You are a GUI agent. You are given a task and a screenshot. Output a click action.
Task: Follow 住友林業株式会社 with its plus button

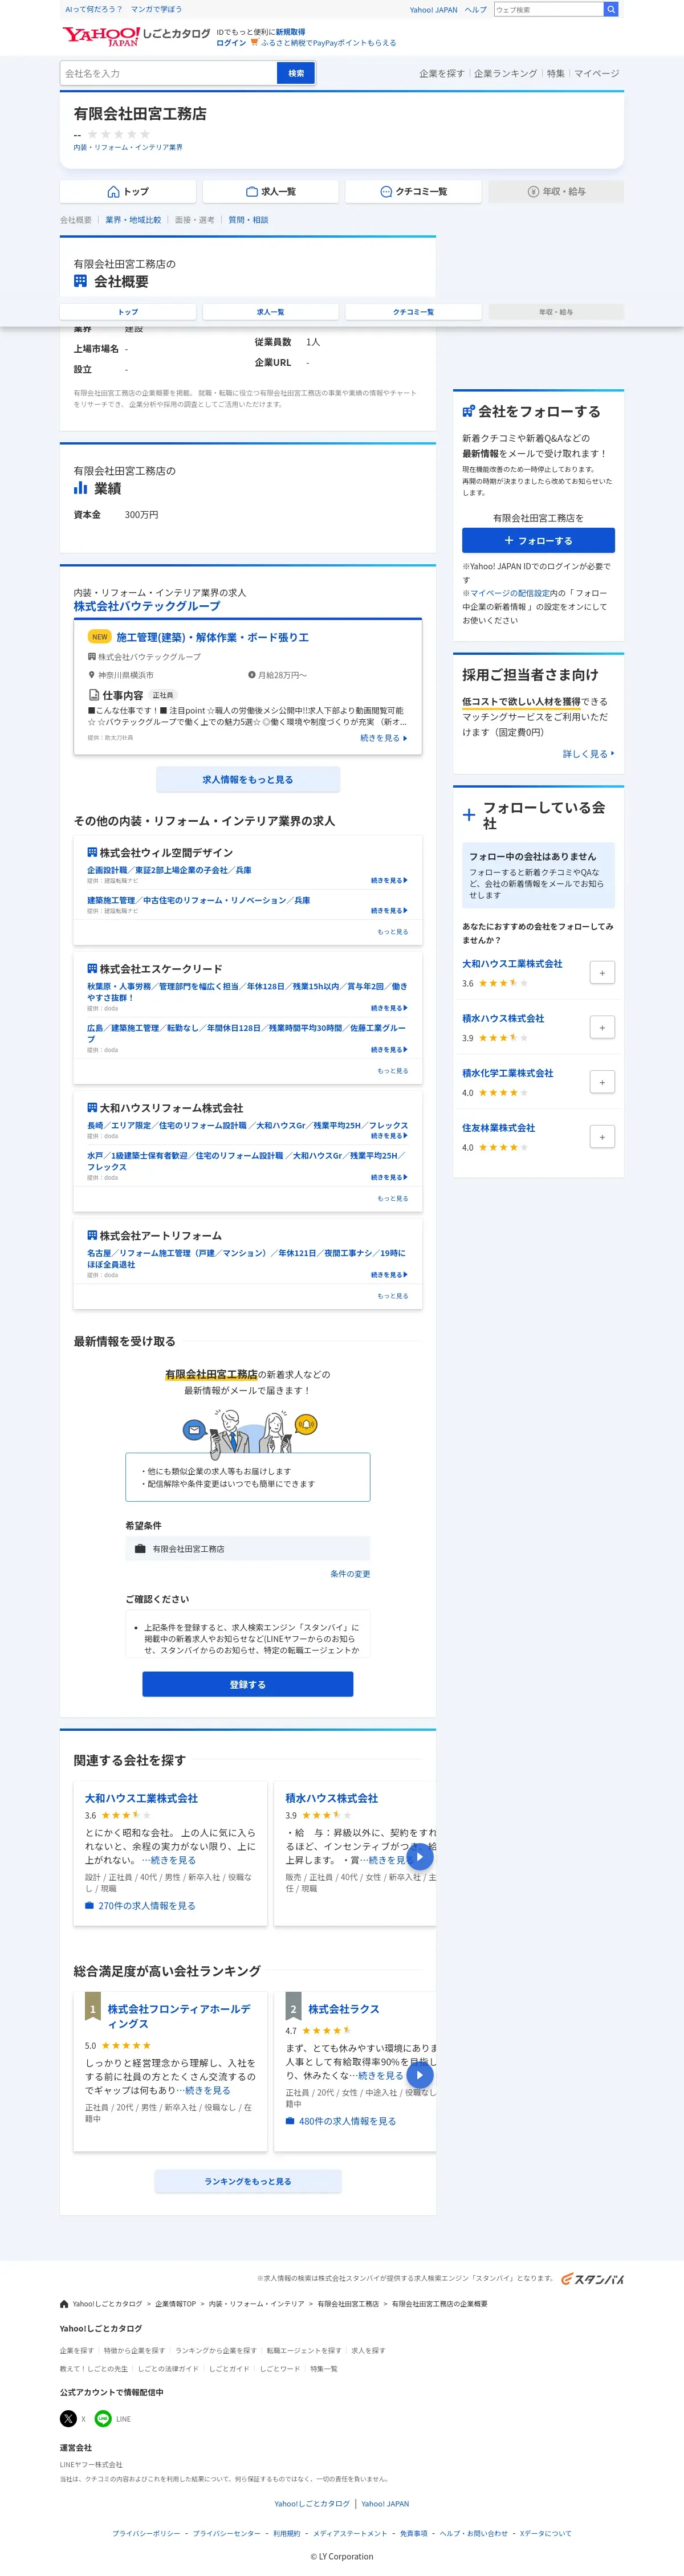coord(602,1137)
